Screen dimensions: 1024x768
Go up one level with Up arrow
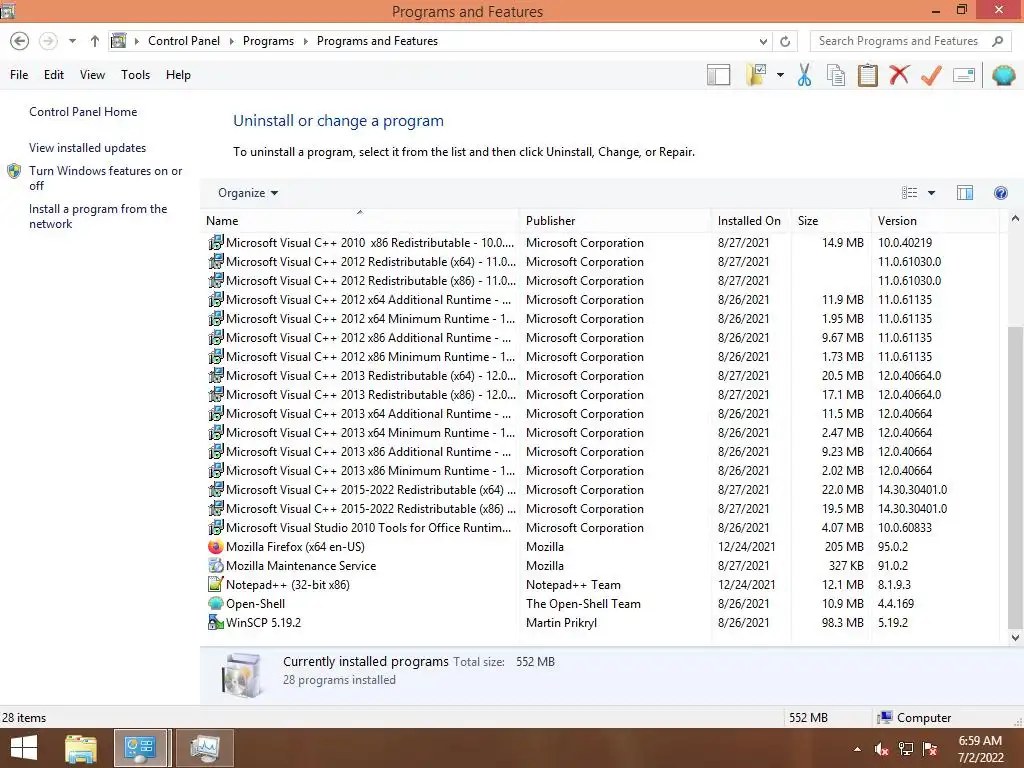[95, 41]
